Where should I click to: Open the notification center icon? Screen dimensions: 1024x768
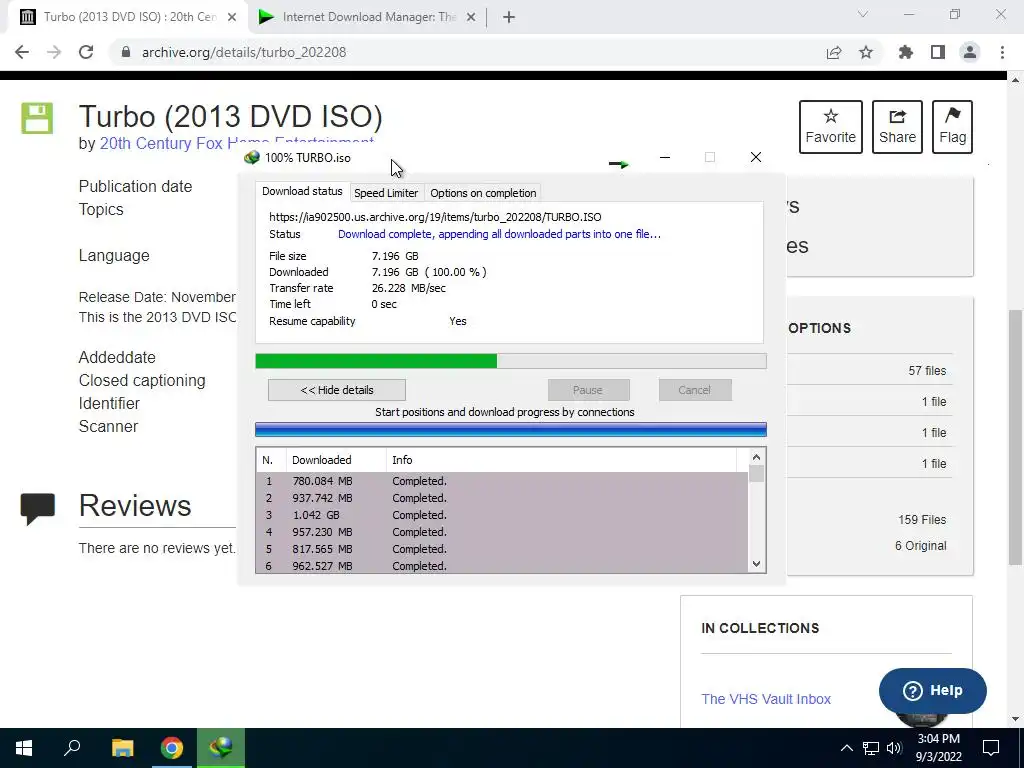click(991, 748)
